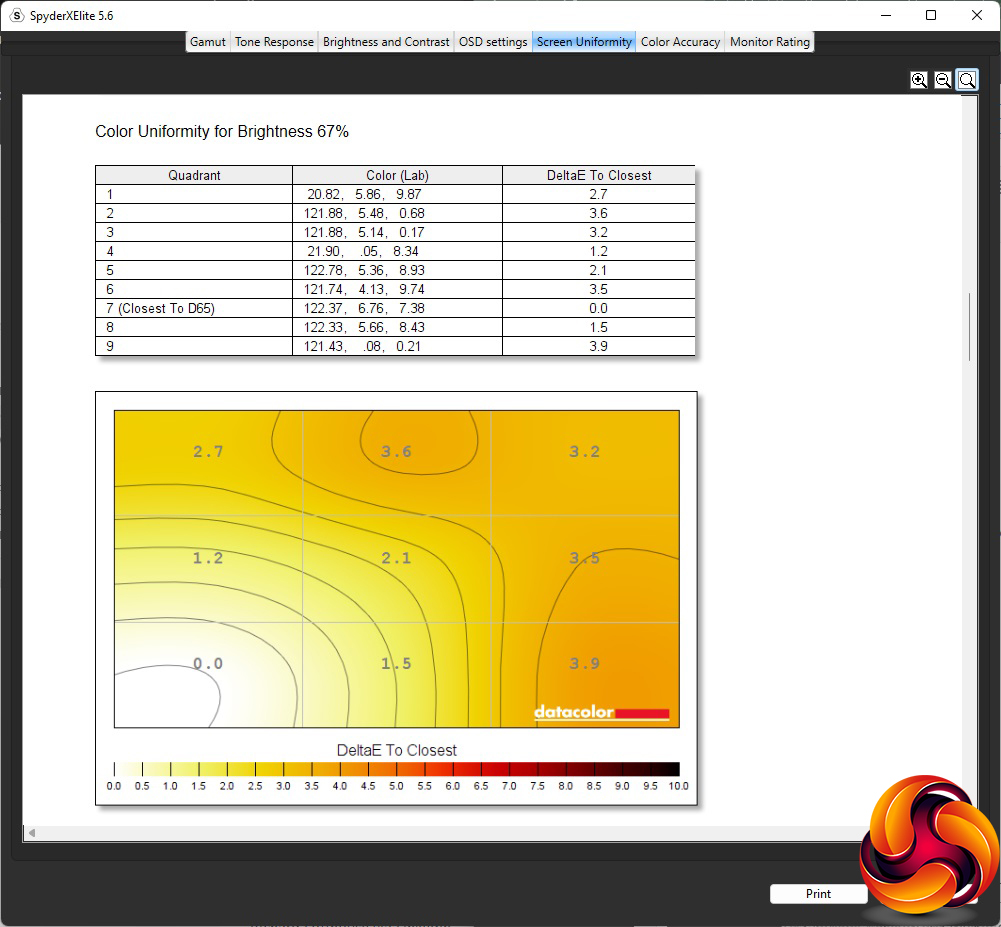The height and width of the screenshot is (927, 1001).
Task: Switch to the Tone Response tab
Action: 274,42
